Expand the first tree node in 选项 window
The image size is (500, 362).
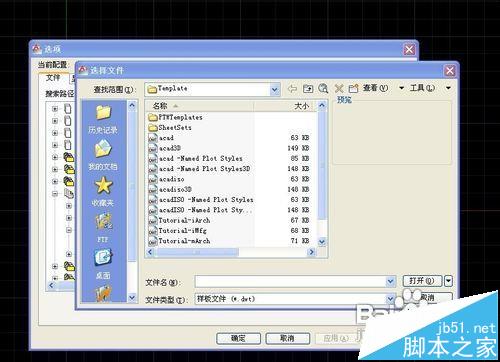pos(55,109)
